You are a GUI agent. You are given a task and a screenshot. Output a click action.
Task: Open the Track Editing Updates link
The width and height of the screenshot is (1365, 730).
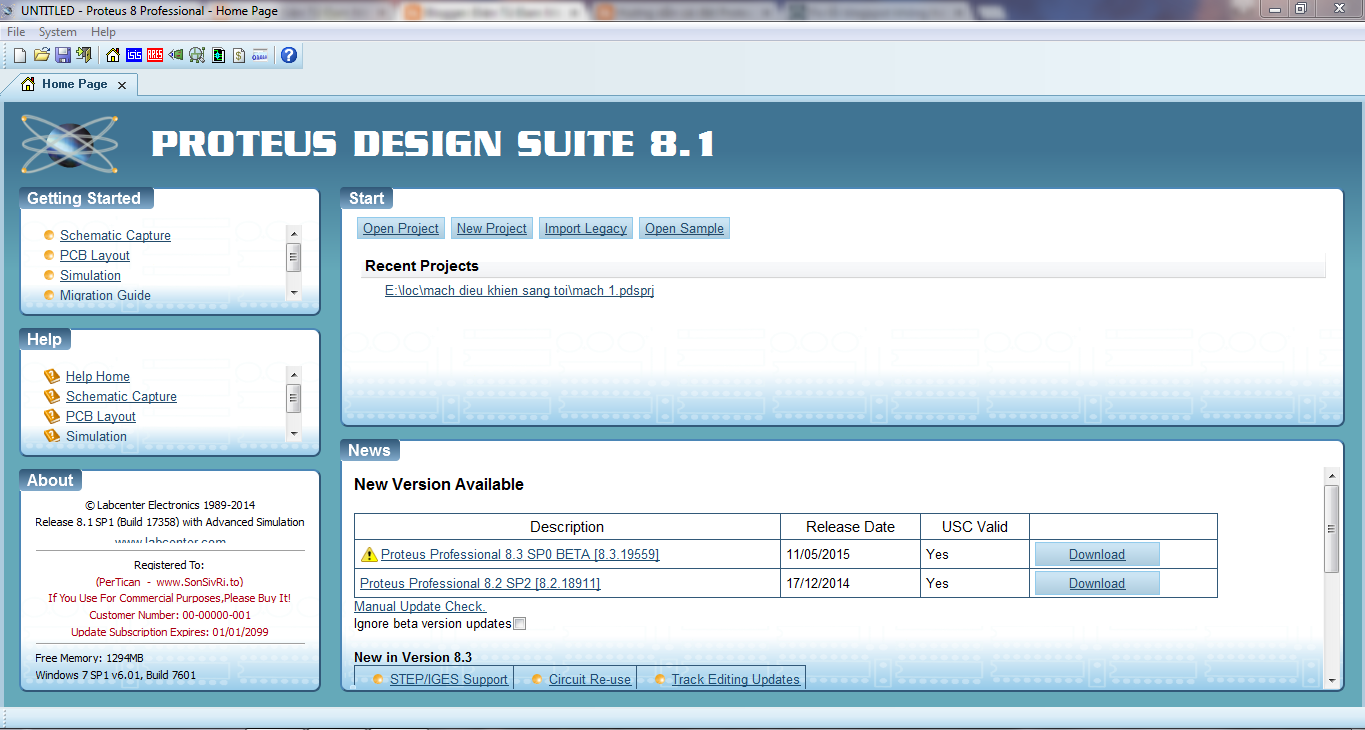tap(736, 679)
